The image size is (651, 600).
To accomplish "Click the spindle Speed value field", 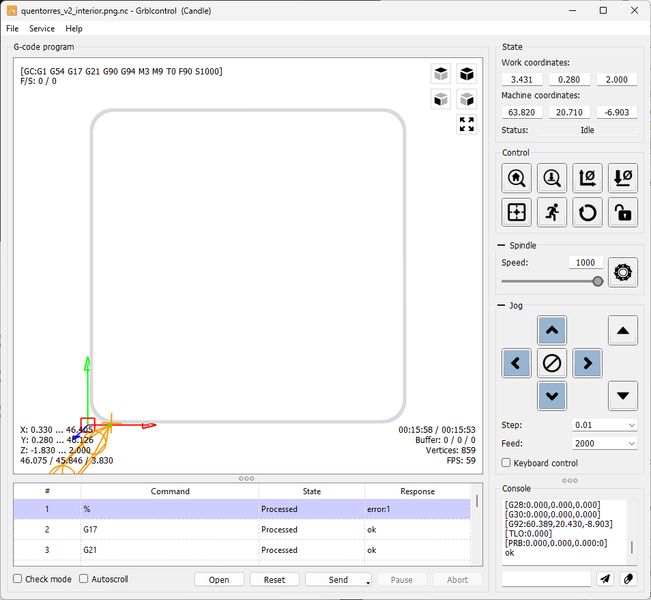I will (585, 262).
